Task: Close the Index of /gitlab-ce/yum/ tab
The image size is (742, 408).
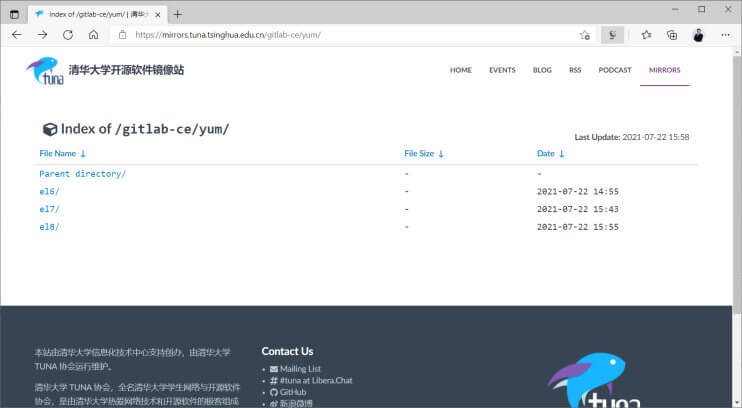Action: click(x=158, y=15)
